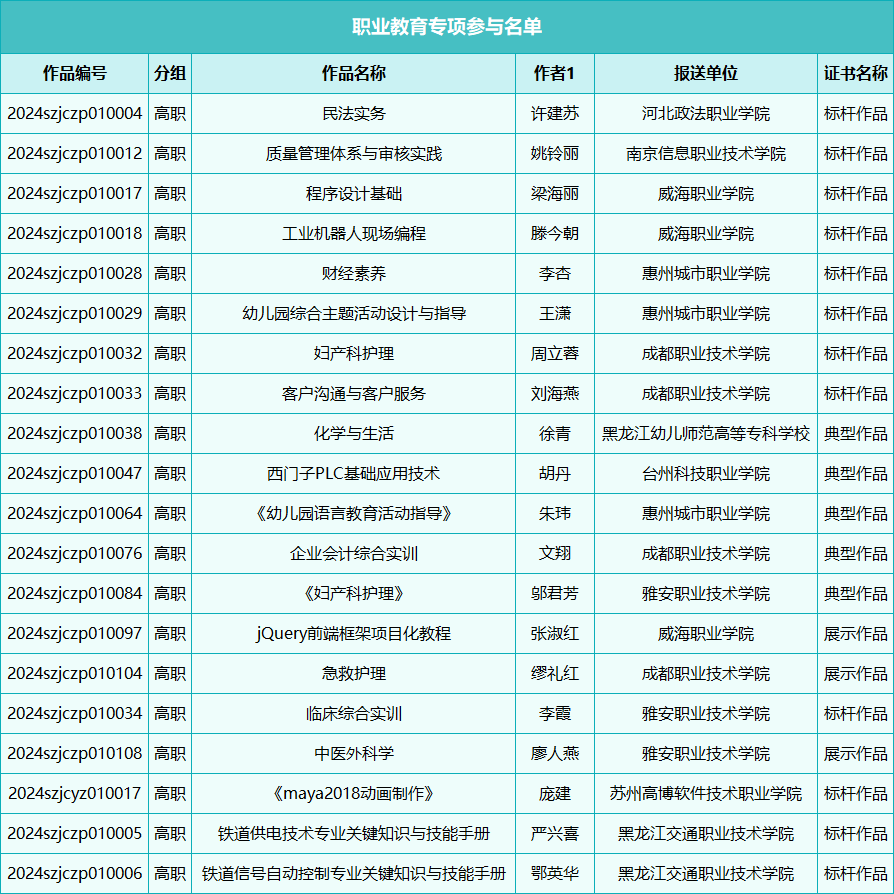Viewport: 894px width, 894px height.
Task: Click author name 滕今朝
Action: point(555,233)
